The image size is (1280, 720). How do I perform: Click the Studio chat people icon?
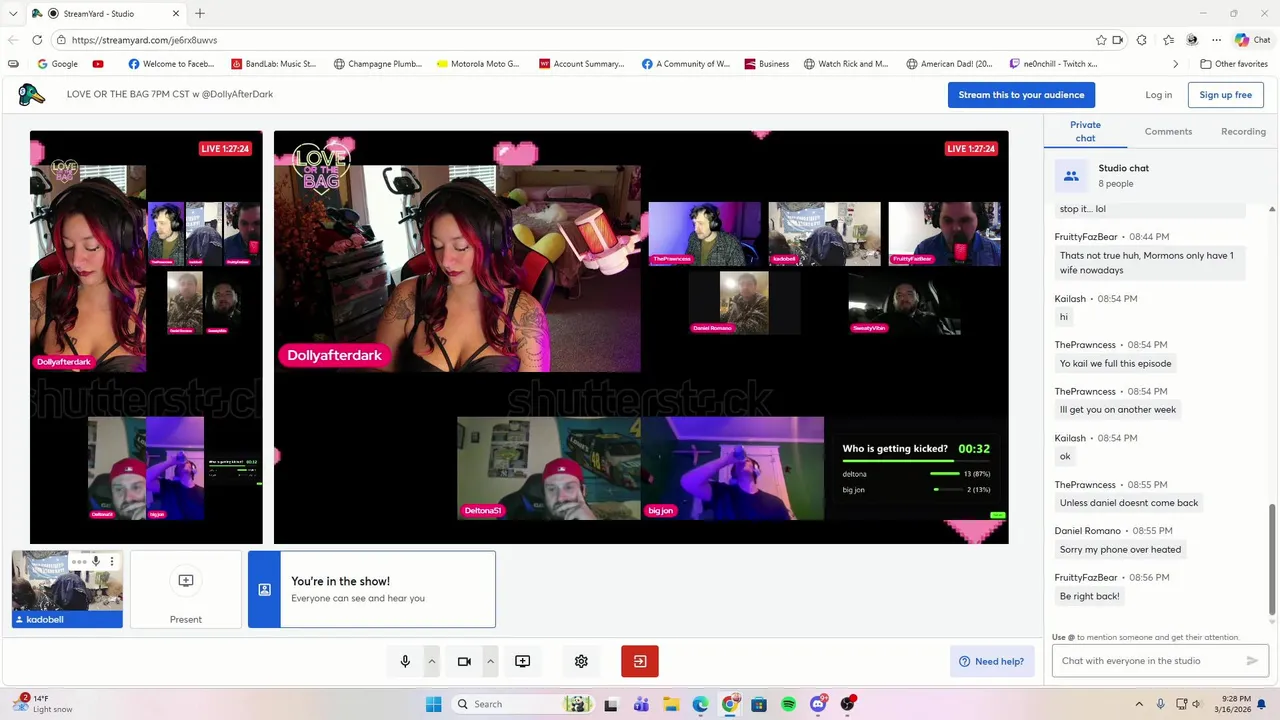click(x=1071, y=176)
